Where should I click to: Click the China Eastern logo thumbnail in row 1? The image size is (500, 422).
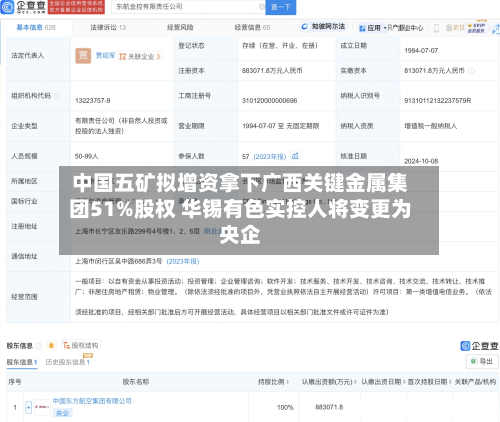(x=42, y=407)
